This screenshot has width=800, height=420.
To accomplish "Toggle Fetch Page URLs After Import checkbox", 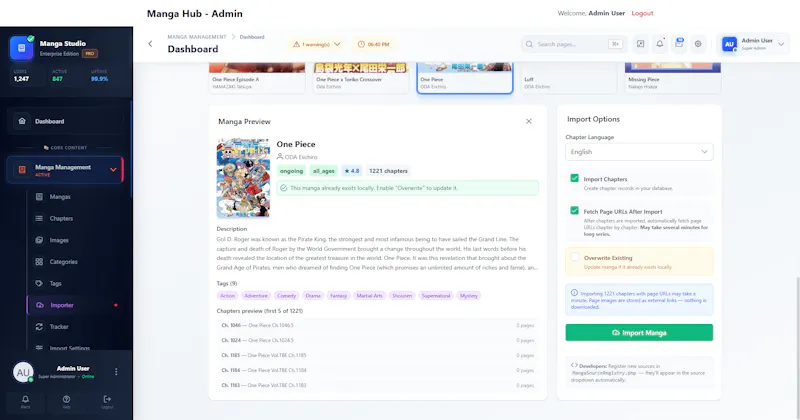I will click(574, 210).
